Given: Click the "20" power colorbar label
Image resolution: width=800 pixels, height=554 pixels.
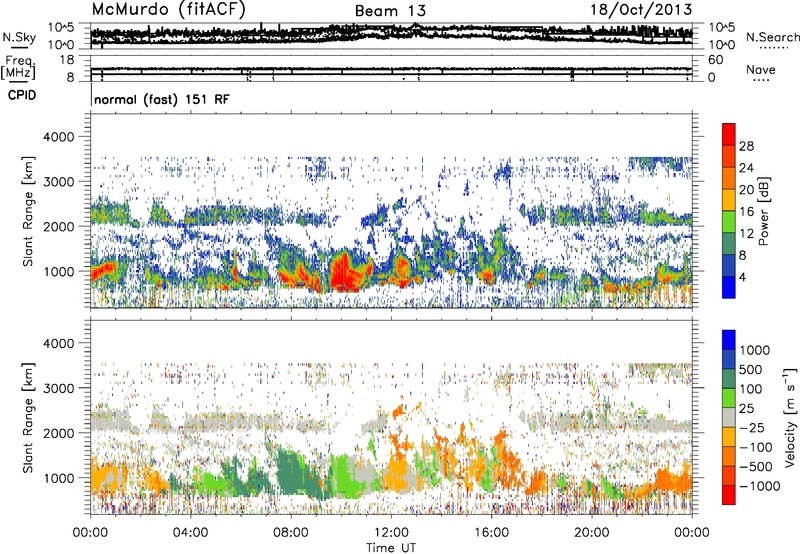Looking at the screenshot, I should click(746, 190).
